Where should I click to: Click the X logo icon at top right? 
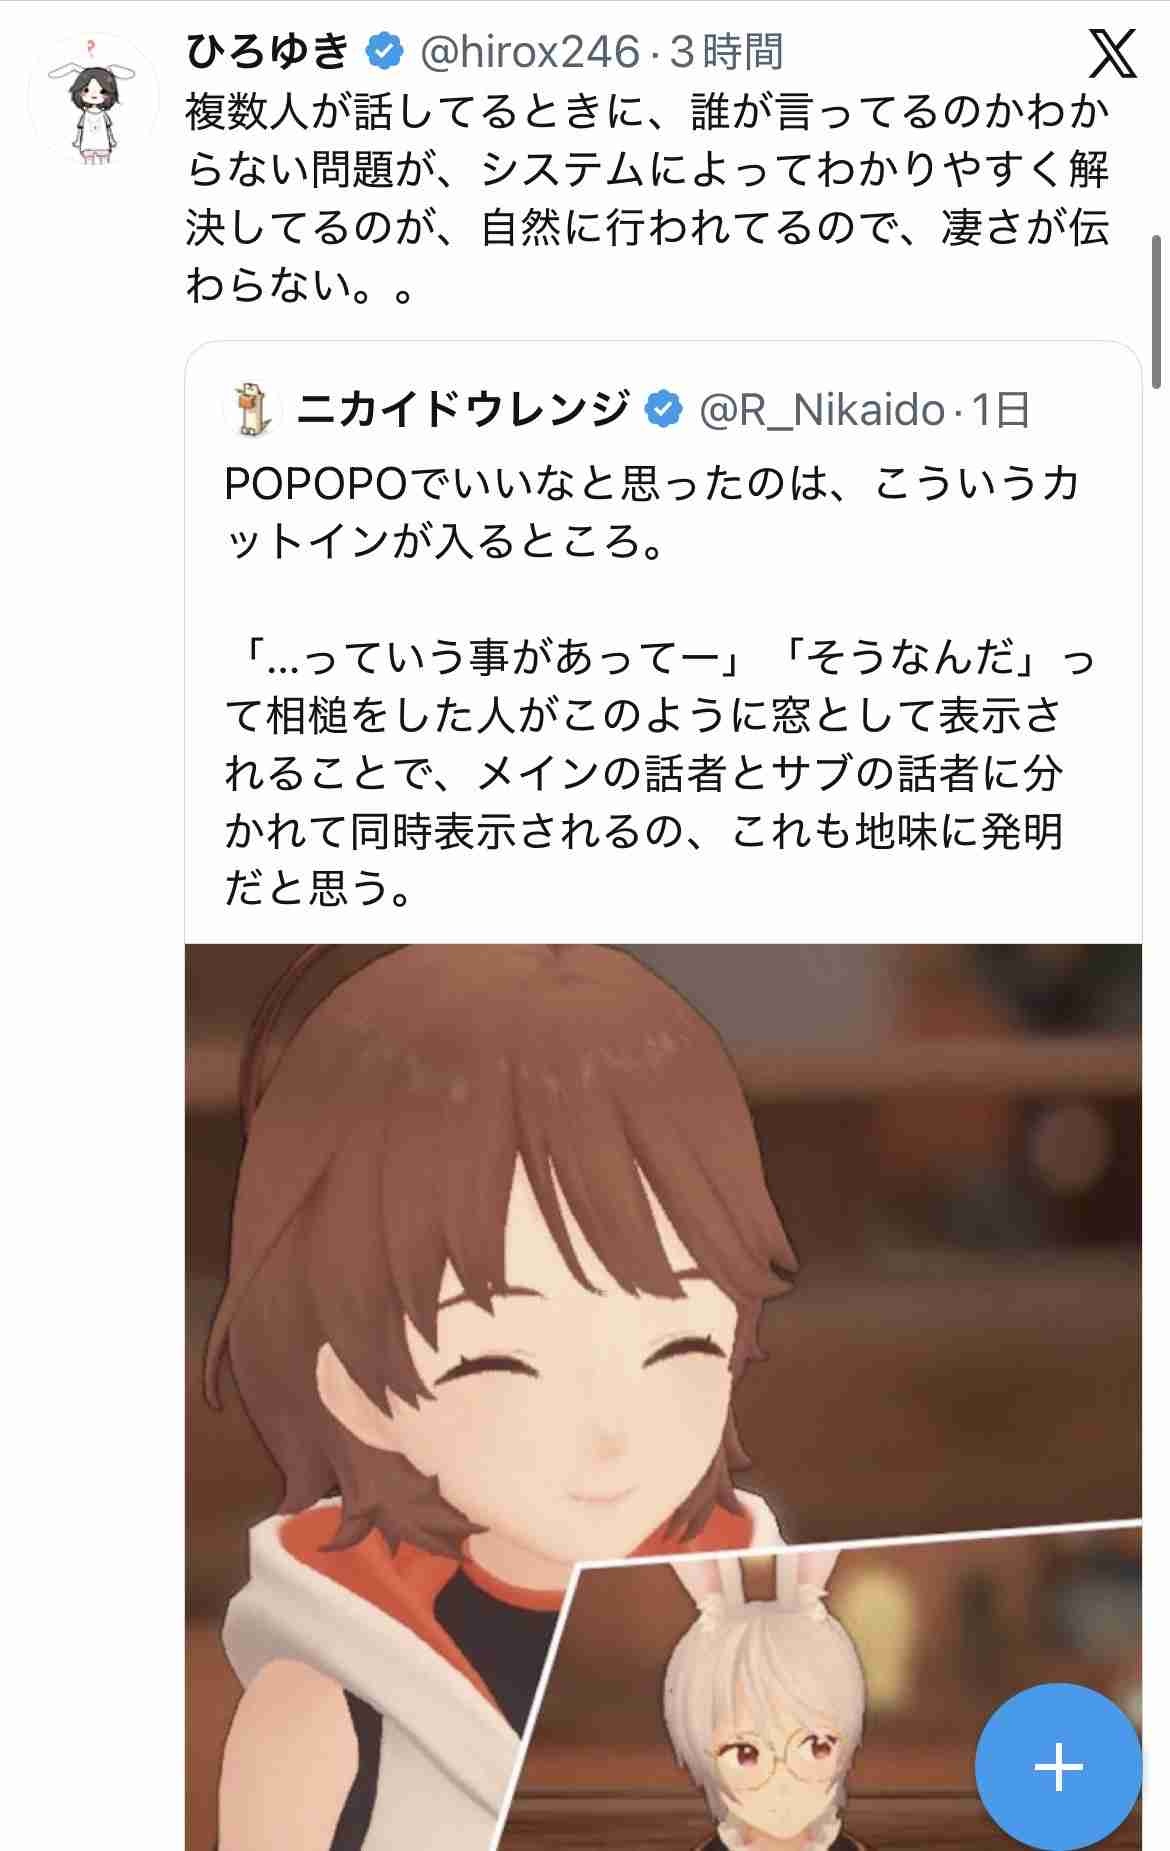click(x=1111, y=53)
